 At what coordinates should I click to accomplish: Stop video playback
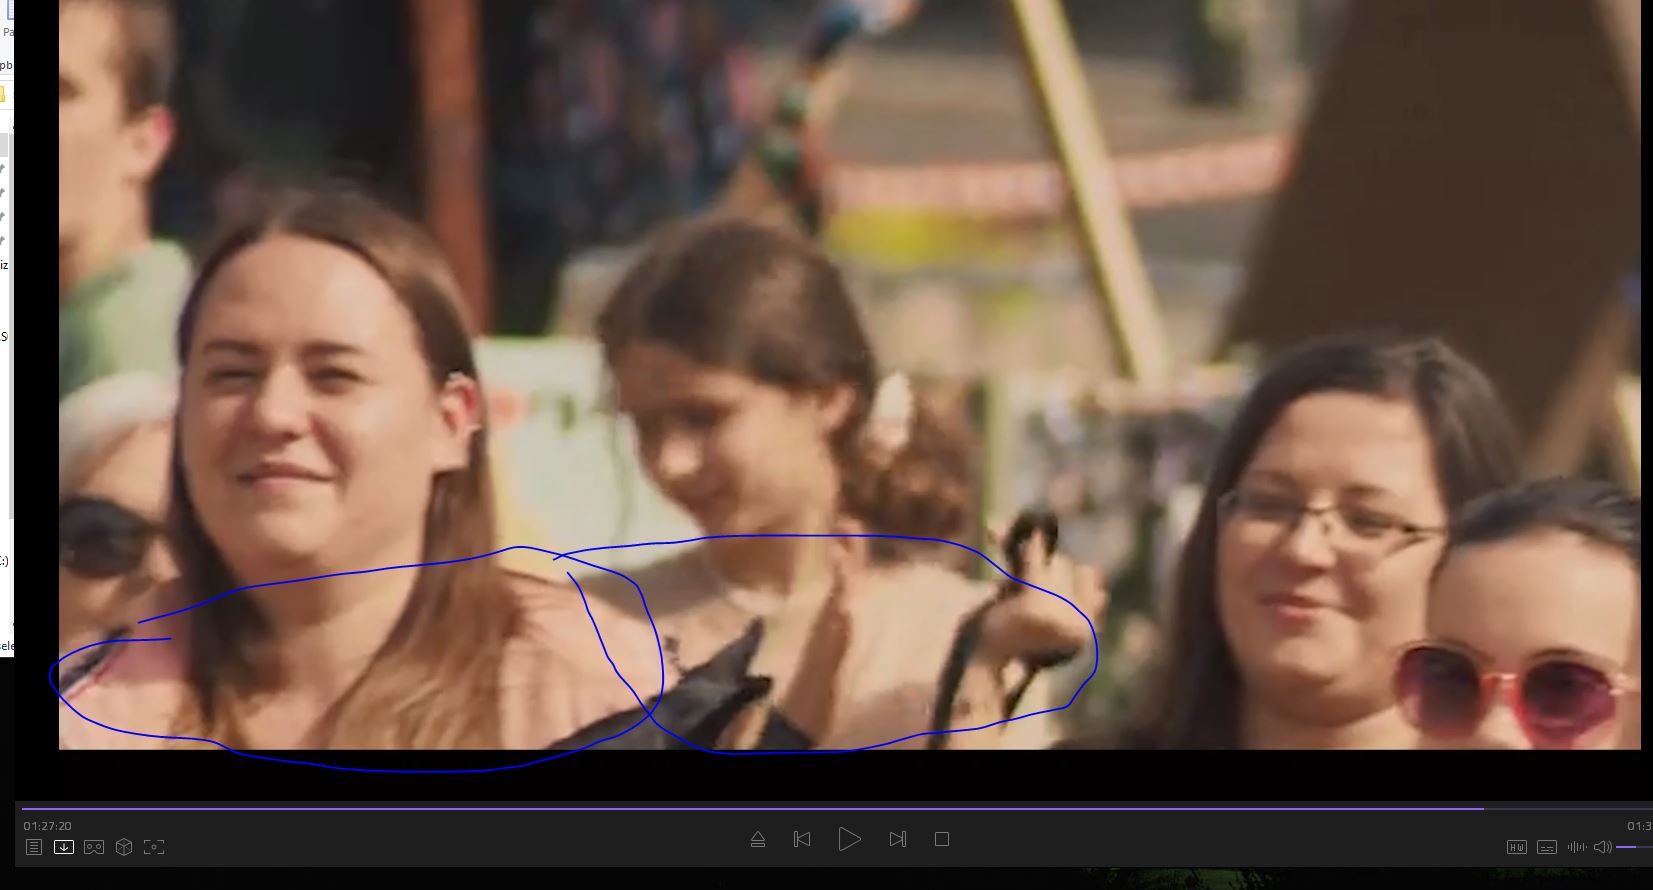click(942, 839)
